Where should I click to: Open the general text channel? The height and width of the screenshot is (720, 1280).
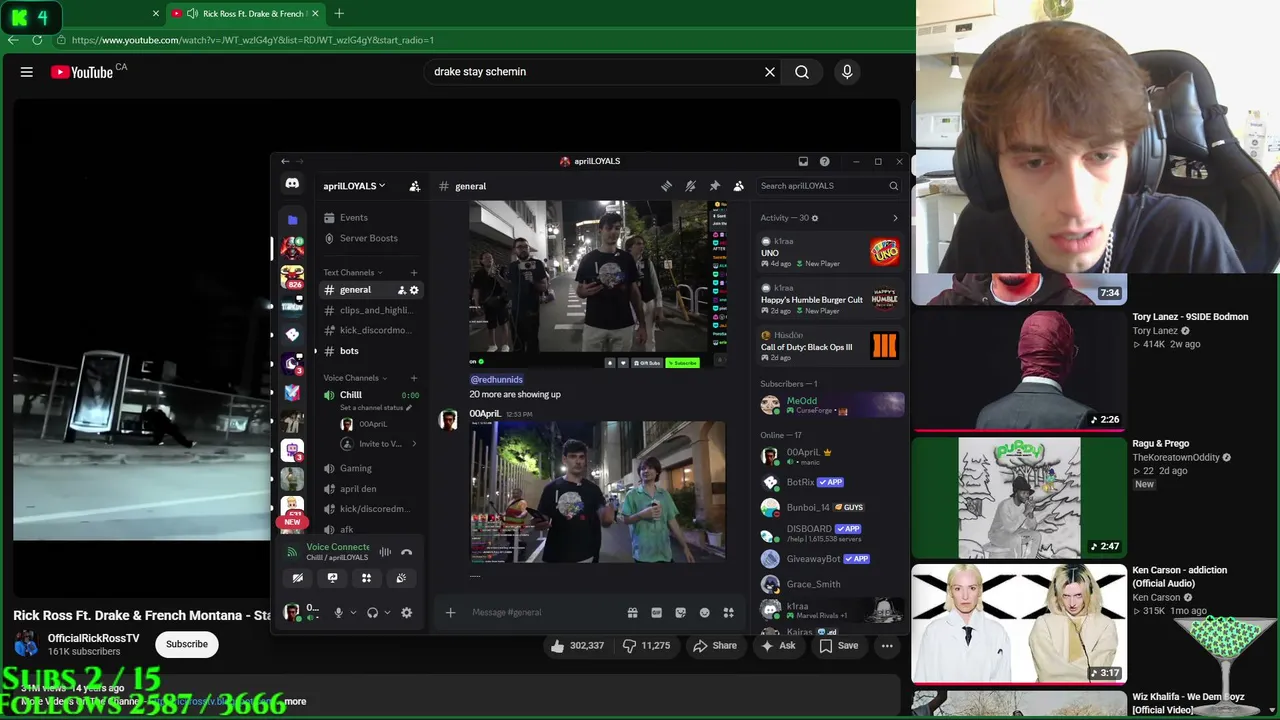(371, 290)
